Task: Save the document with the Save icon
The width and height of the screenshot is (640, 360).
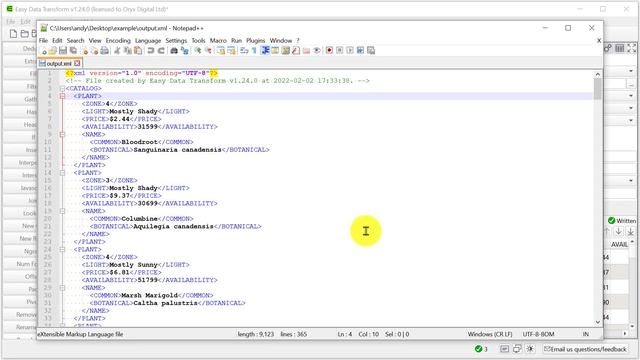Action: coord(62,50)
